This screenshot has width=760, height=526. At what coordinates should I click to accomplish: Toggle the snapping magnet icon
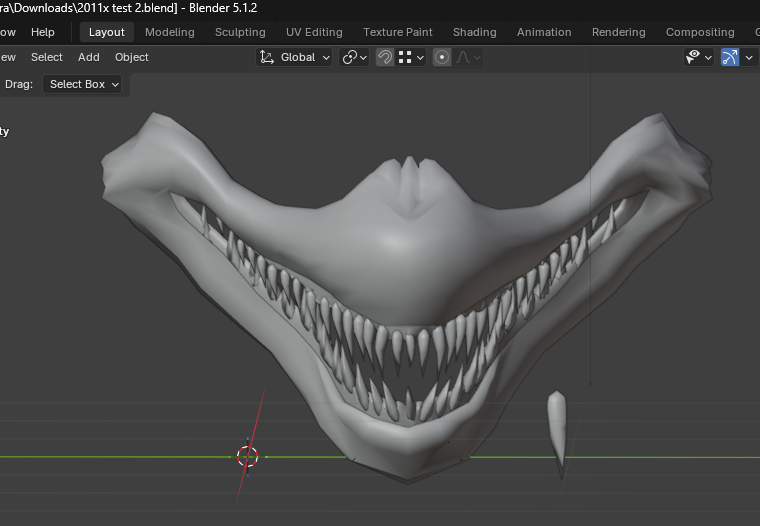[x=385, y=57]
